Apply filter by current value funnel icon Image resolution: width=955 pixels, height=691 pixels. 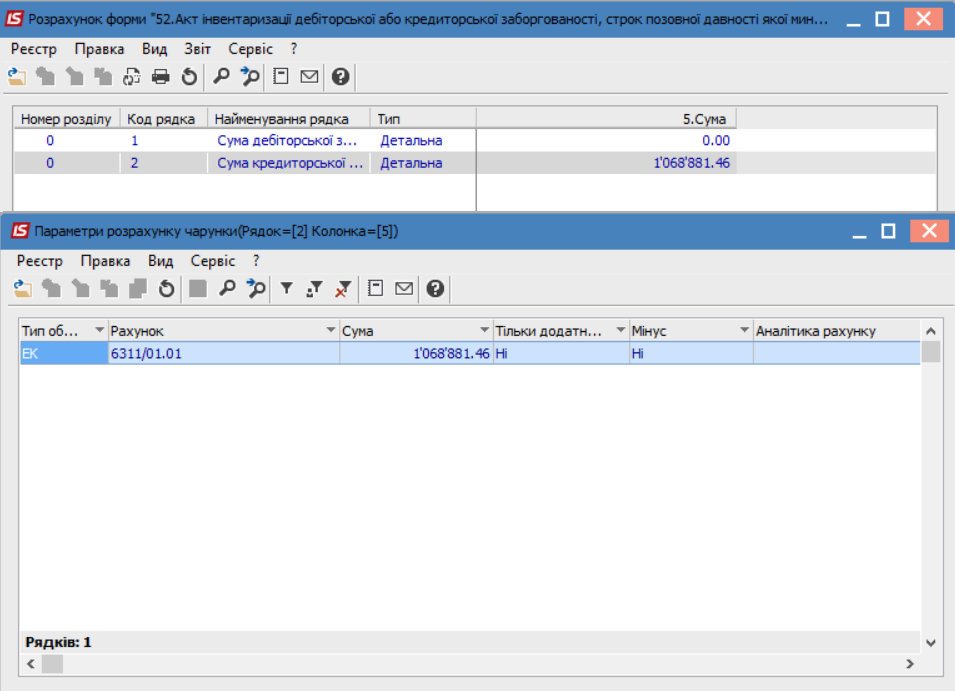click(x=314, y=289)
